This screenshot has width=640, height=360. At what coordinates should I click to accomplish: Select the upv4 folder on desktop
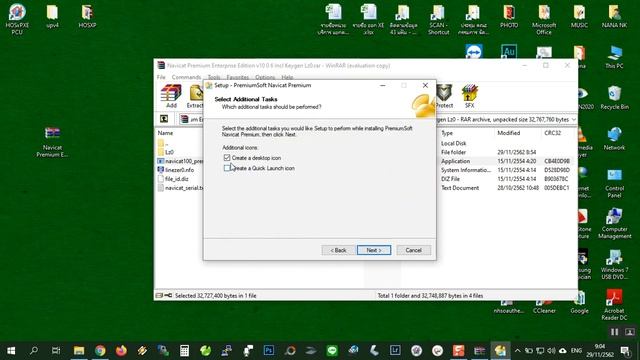point(52,16)
